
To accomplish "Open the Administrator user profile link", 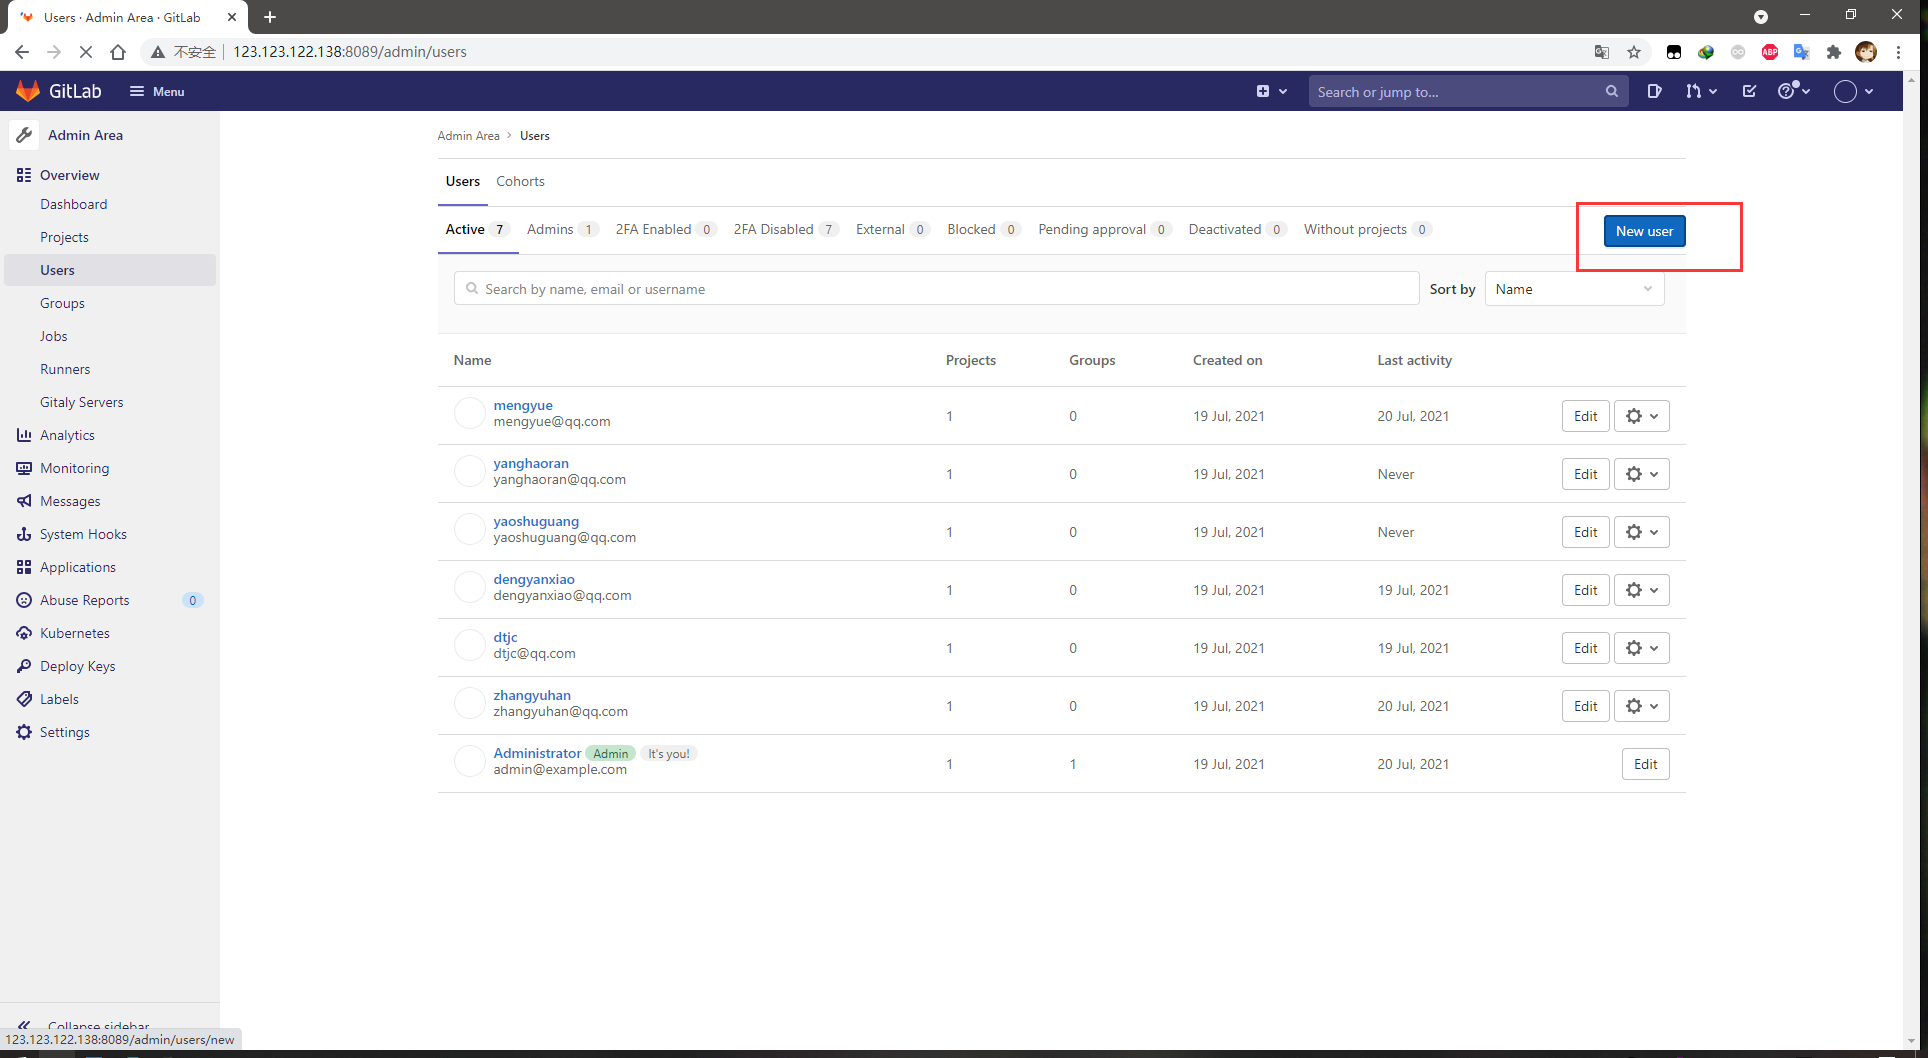I will (537, 753).
